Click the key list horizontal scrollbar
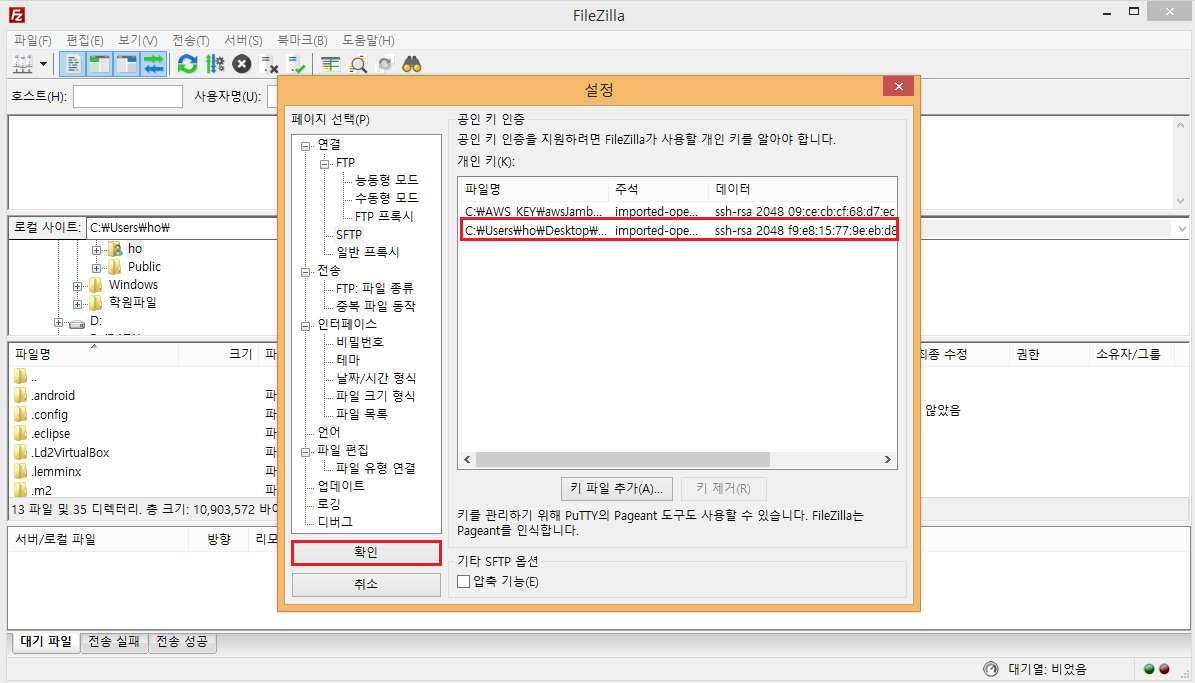 point(623,460)
